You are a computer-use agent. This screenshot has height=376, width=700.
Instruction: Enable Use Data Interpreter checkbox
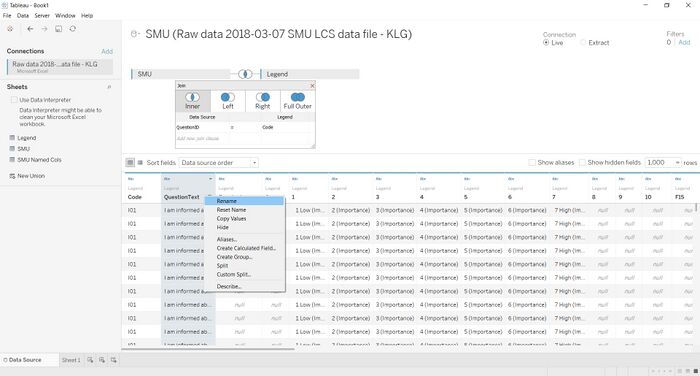14,100
